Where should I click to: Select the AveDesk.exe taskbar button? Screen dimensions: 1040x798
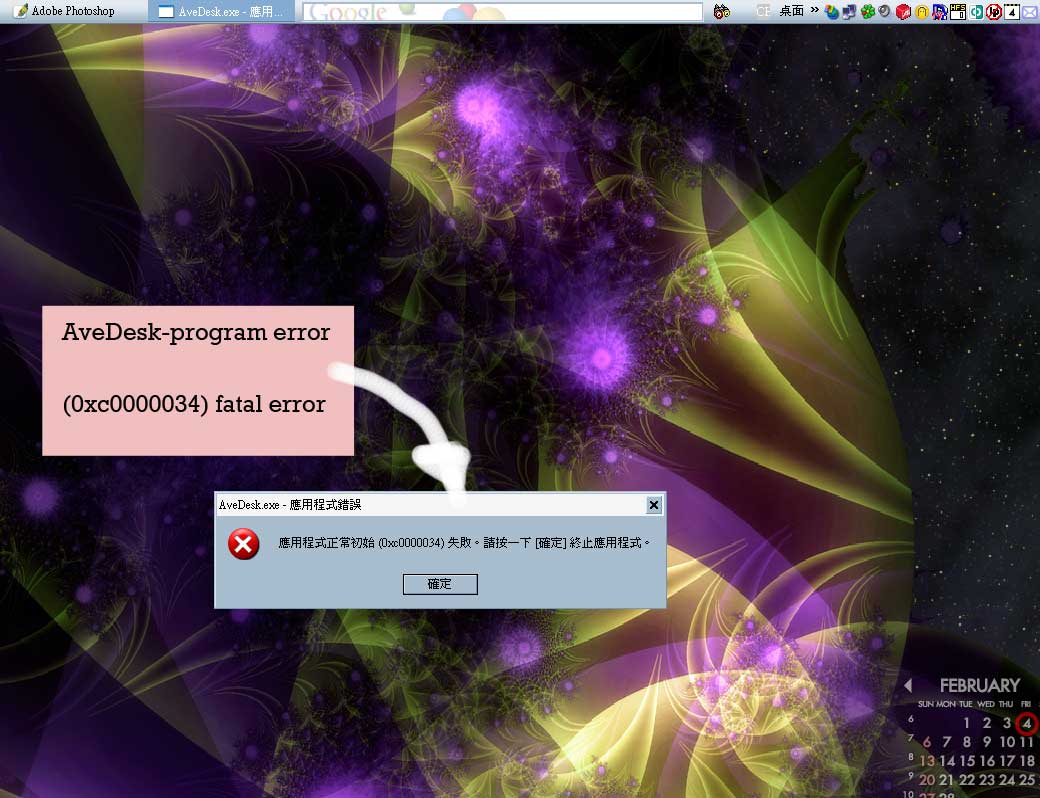tap(222, 11)
